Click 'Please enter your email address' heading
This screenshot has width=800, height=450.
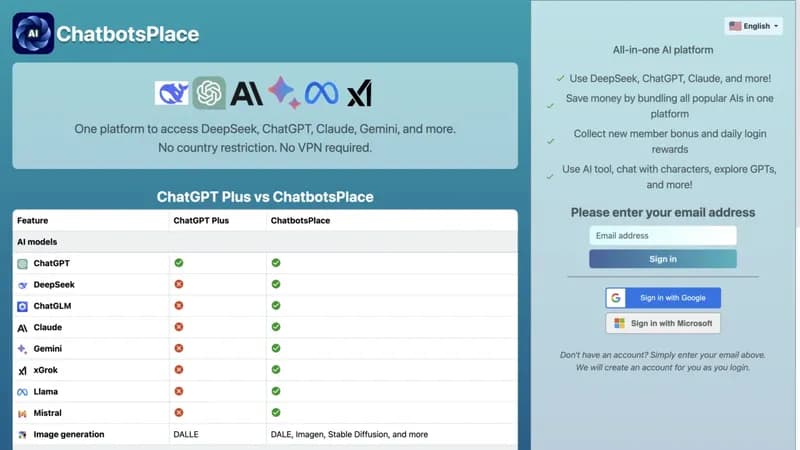tap(663, 213)
